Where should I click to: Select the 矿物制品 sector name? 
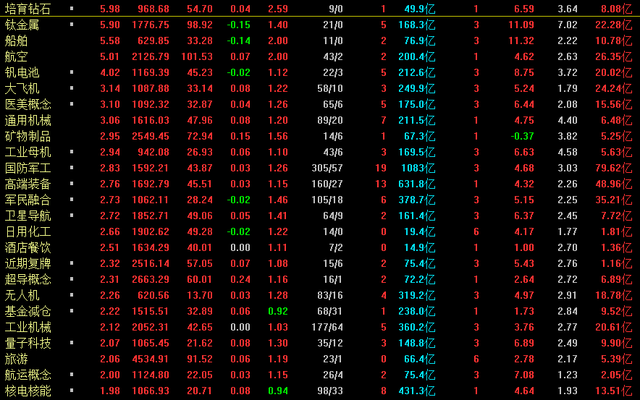tap(28, 136)
